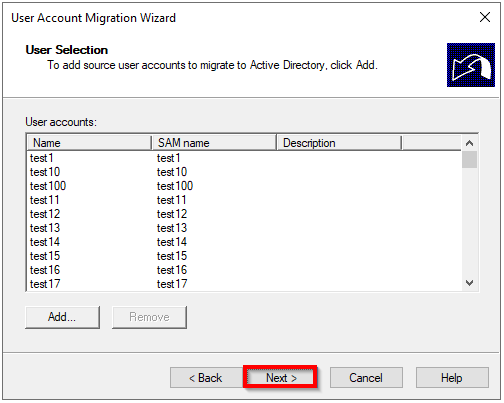This screenshot has height=403, width=504.
Task: Click the Description column header
Action: click(339, 143)
